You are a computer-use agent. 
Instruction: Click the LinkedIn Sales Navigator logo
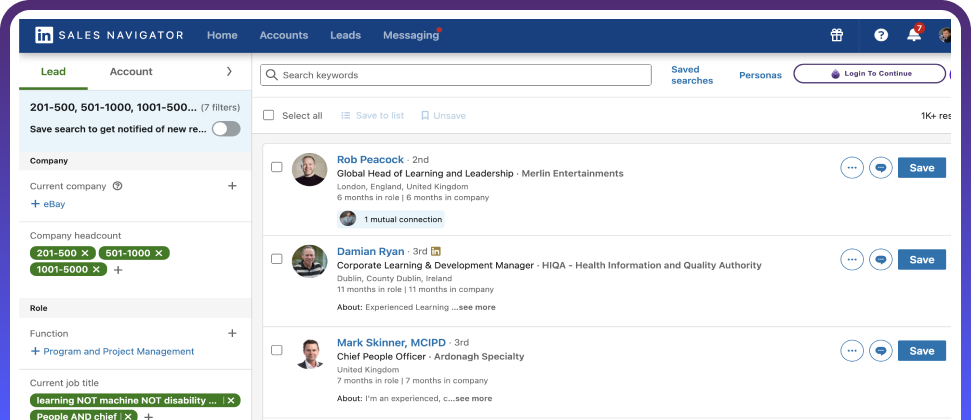[109, 35]
